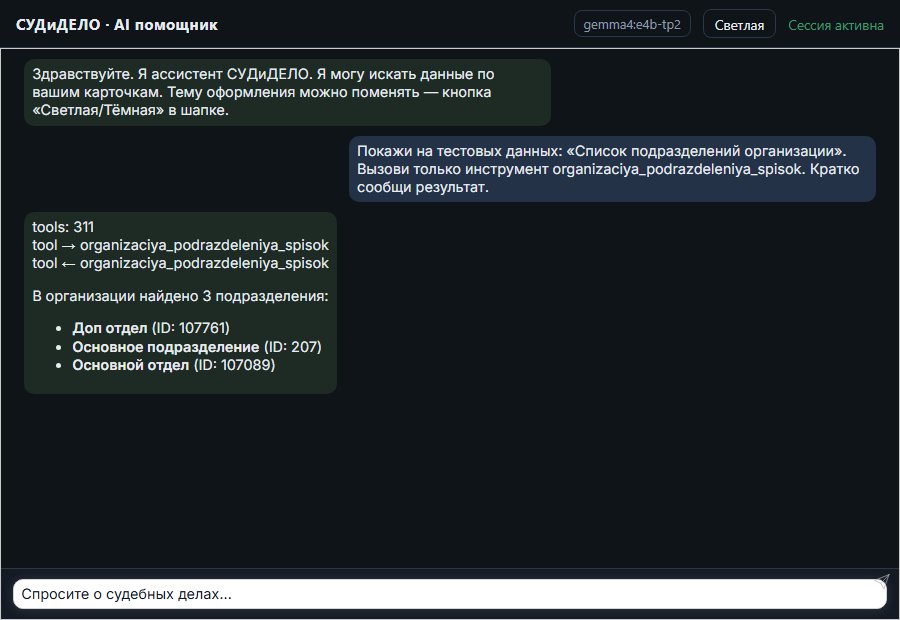
Task: Open the gemma4:e4b-tp2 model selector
Action: 632,25
